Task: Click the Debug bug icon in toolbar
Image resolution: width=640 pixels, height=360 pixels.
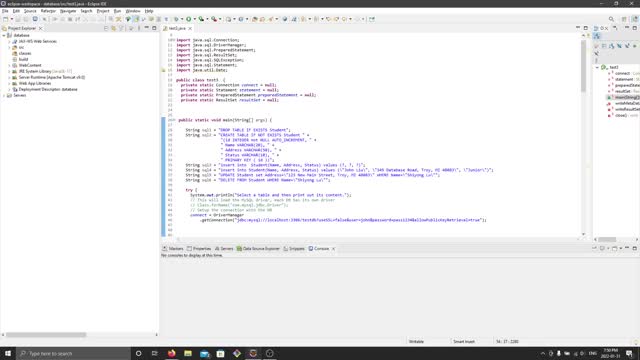Action: click(x=176, y=19)
